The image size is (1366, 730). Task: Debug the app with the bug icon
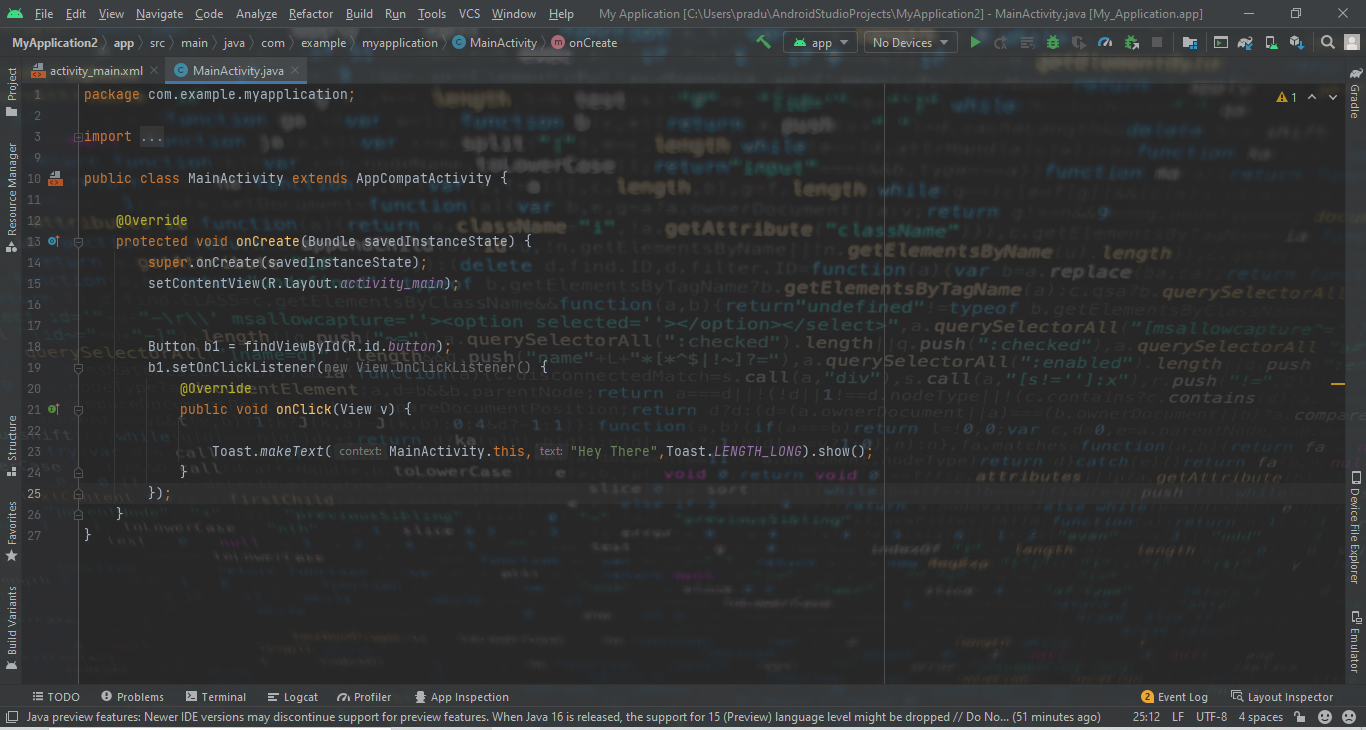point(1053,42)
